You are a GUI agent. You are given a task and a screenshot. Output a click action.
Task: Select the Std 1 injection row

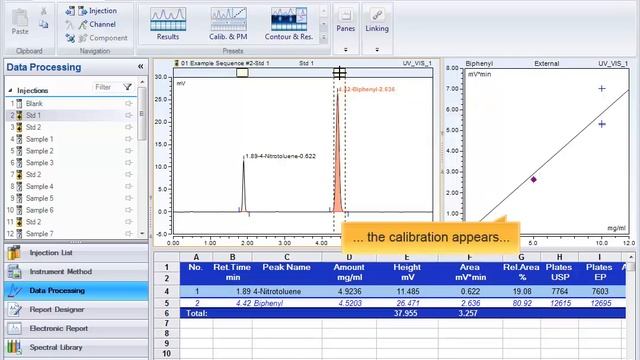point(71,116)
